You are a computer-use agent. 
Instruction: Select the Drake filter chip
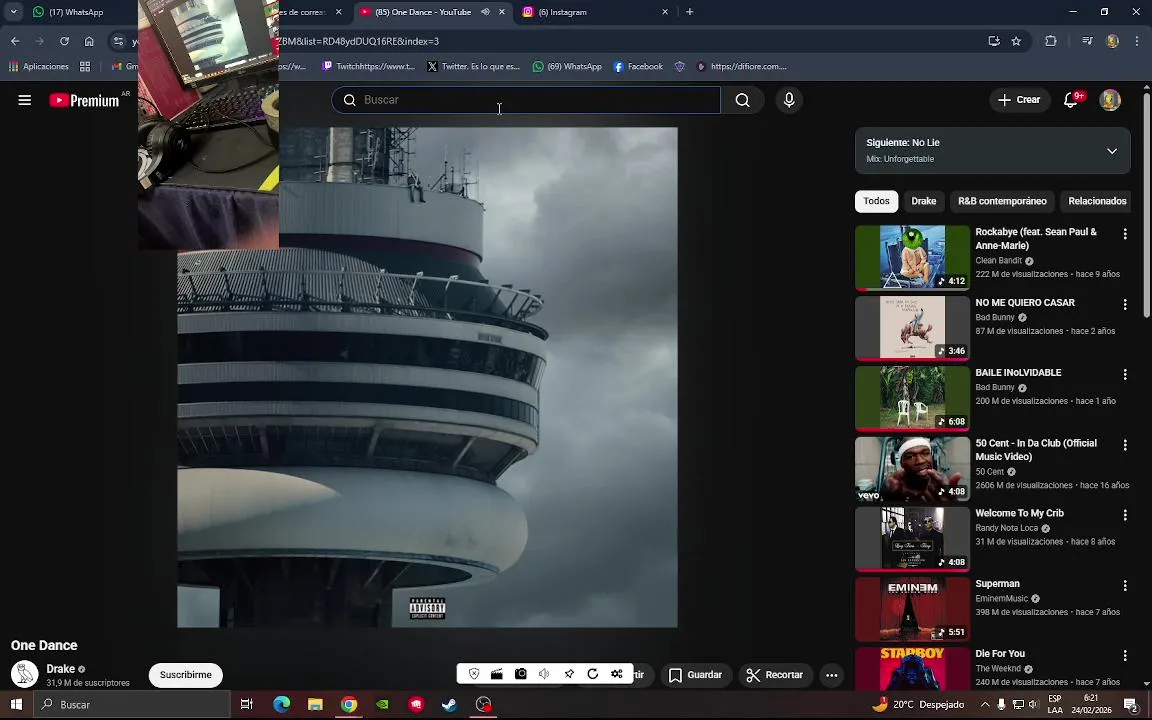pyautogui.click(x=924, y=201)
